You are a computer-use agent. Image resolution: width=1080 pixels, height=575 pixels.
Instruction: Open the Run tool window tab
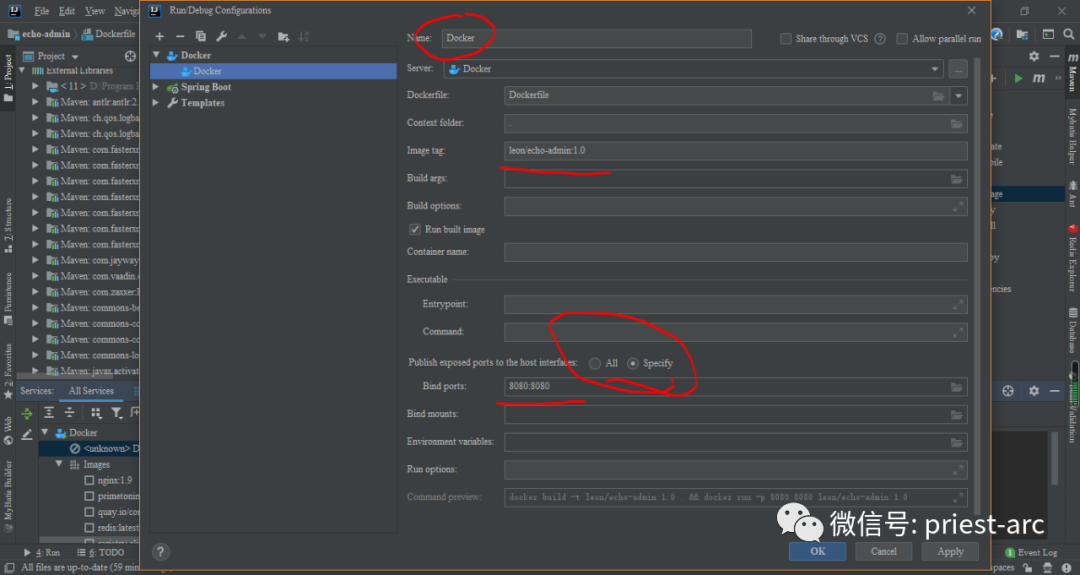tap(42, 552)
